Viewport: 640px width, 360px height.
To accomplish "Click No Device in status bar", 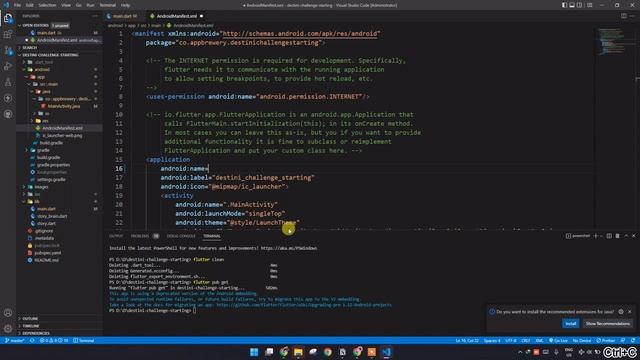I will [582, 340].
